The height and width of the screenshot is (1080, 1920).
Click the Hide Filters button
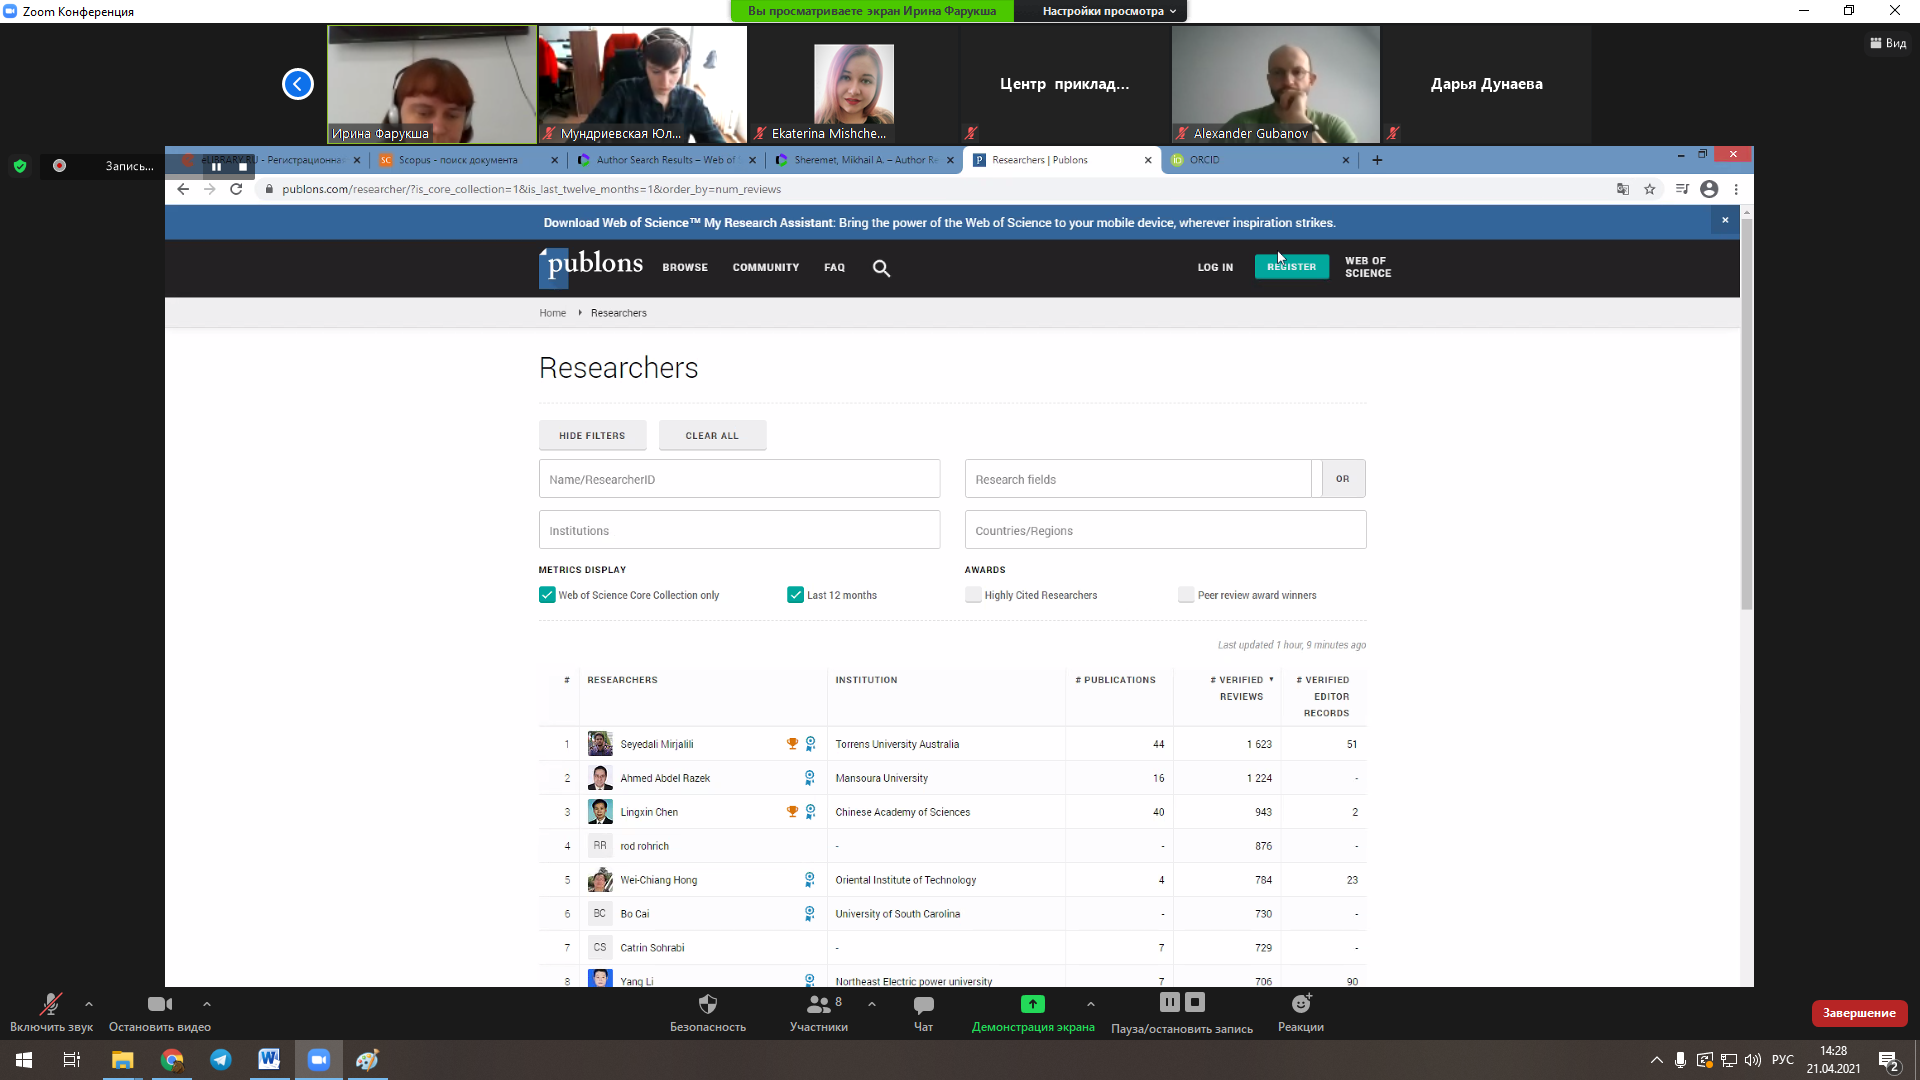click(x=592, y=436)
